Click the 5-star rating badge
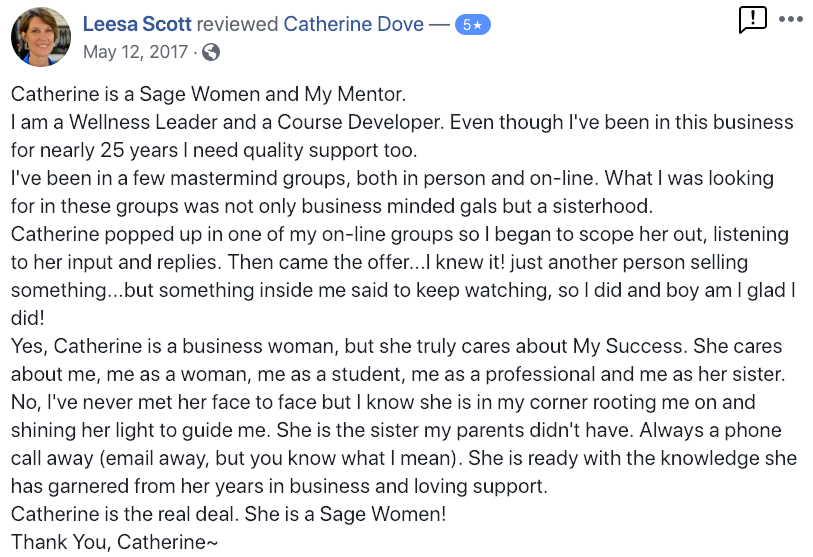Viewport: 813px width, 557px height. coord(472,24)
